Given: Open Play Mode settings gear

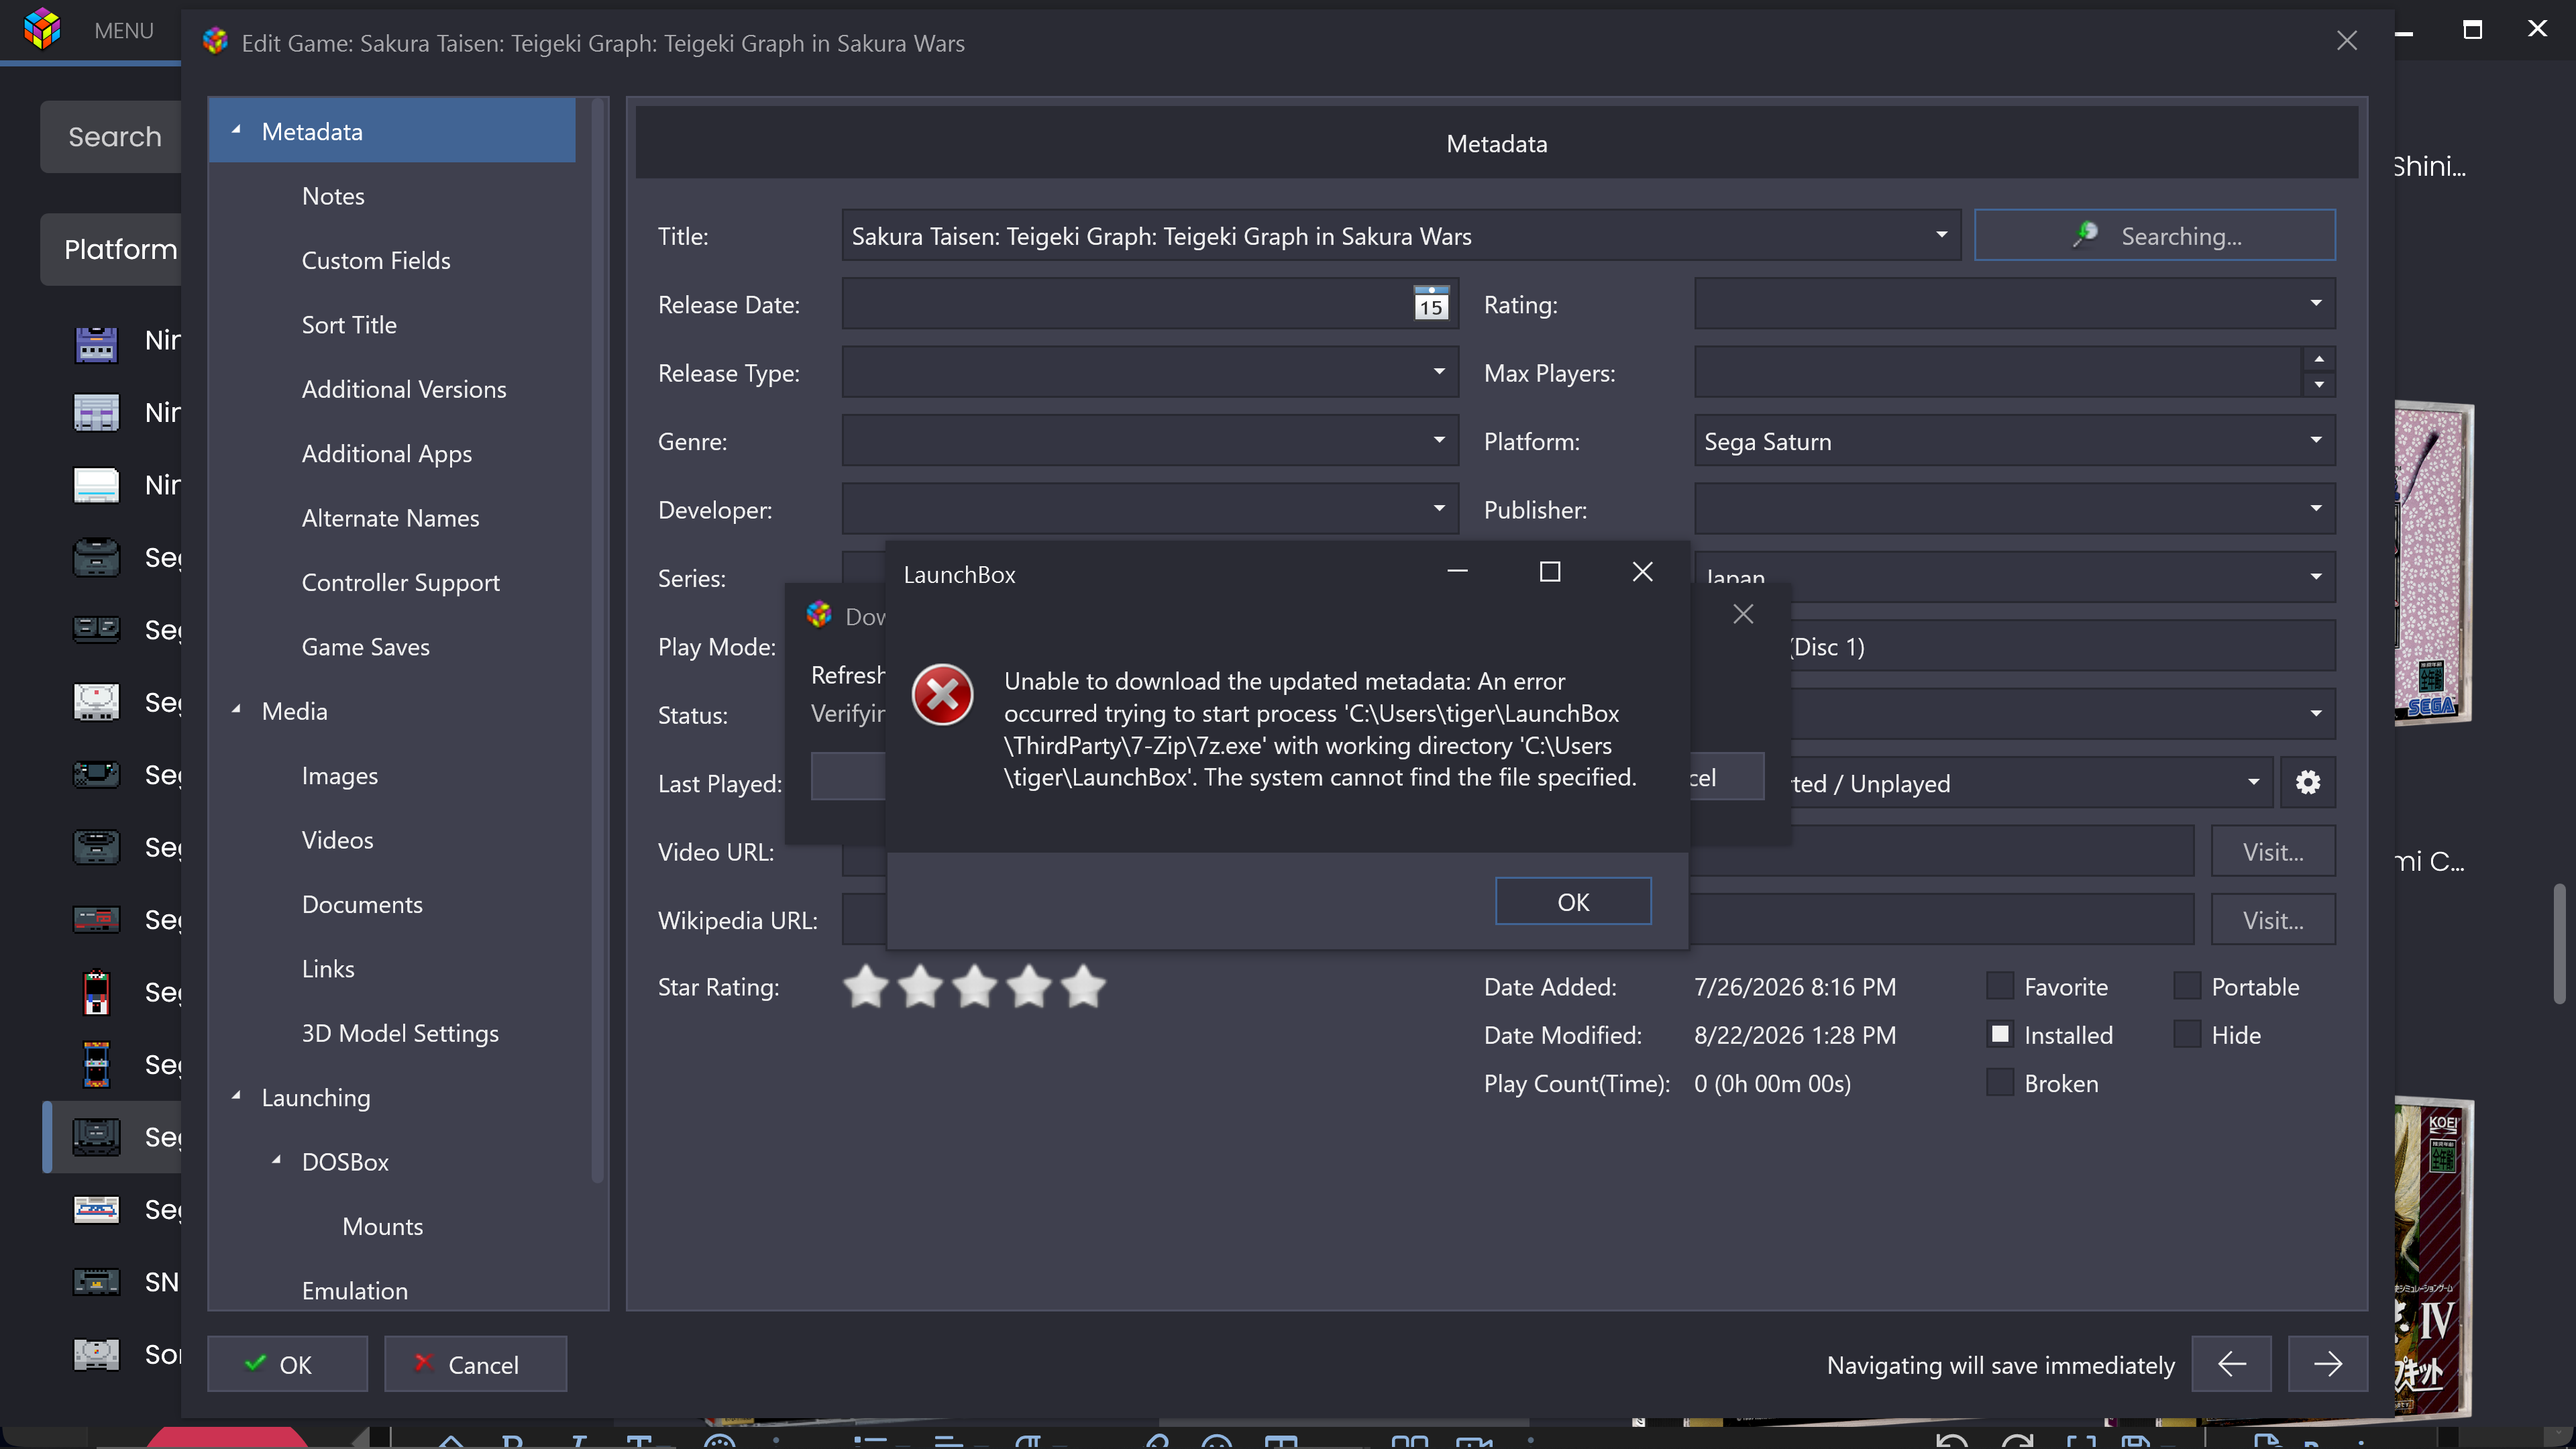Looking at the screenshot, I should [x=2308, y=783].
